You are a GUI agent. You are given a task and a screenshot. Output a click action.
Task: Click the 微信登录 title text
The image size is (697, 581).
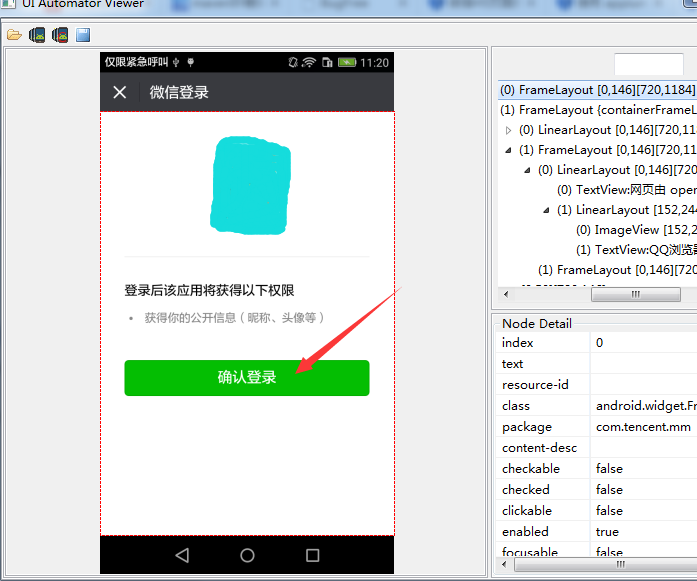coord(179,92)
